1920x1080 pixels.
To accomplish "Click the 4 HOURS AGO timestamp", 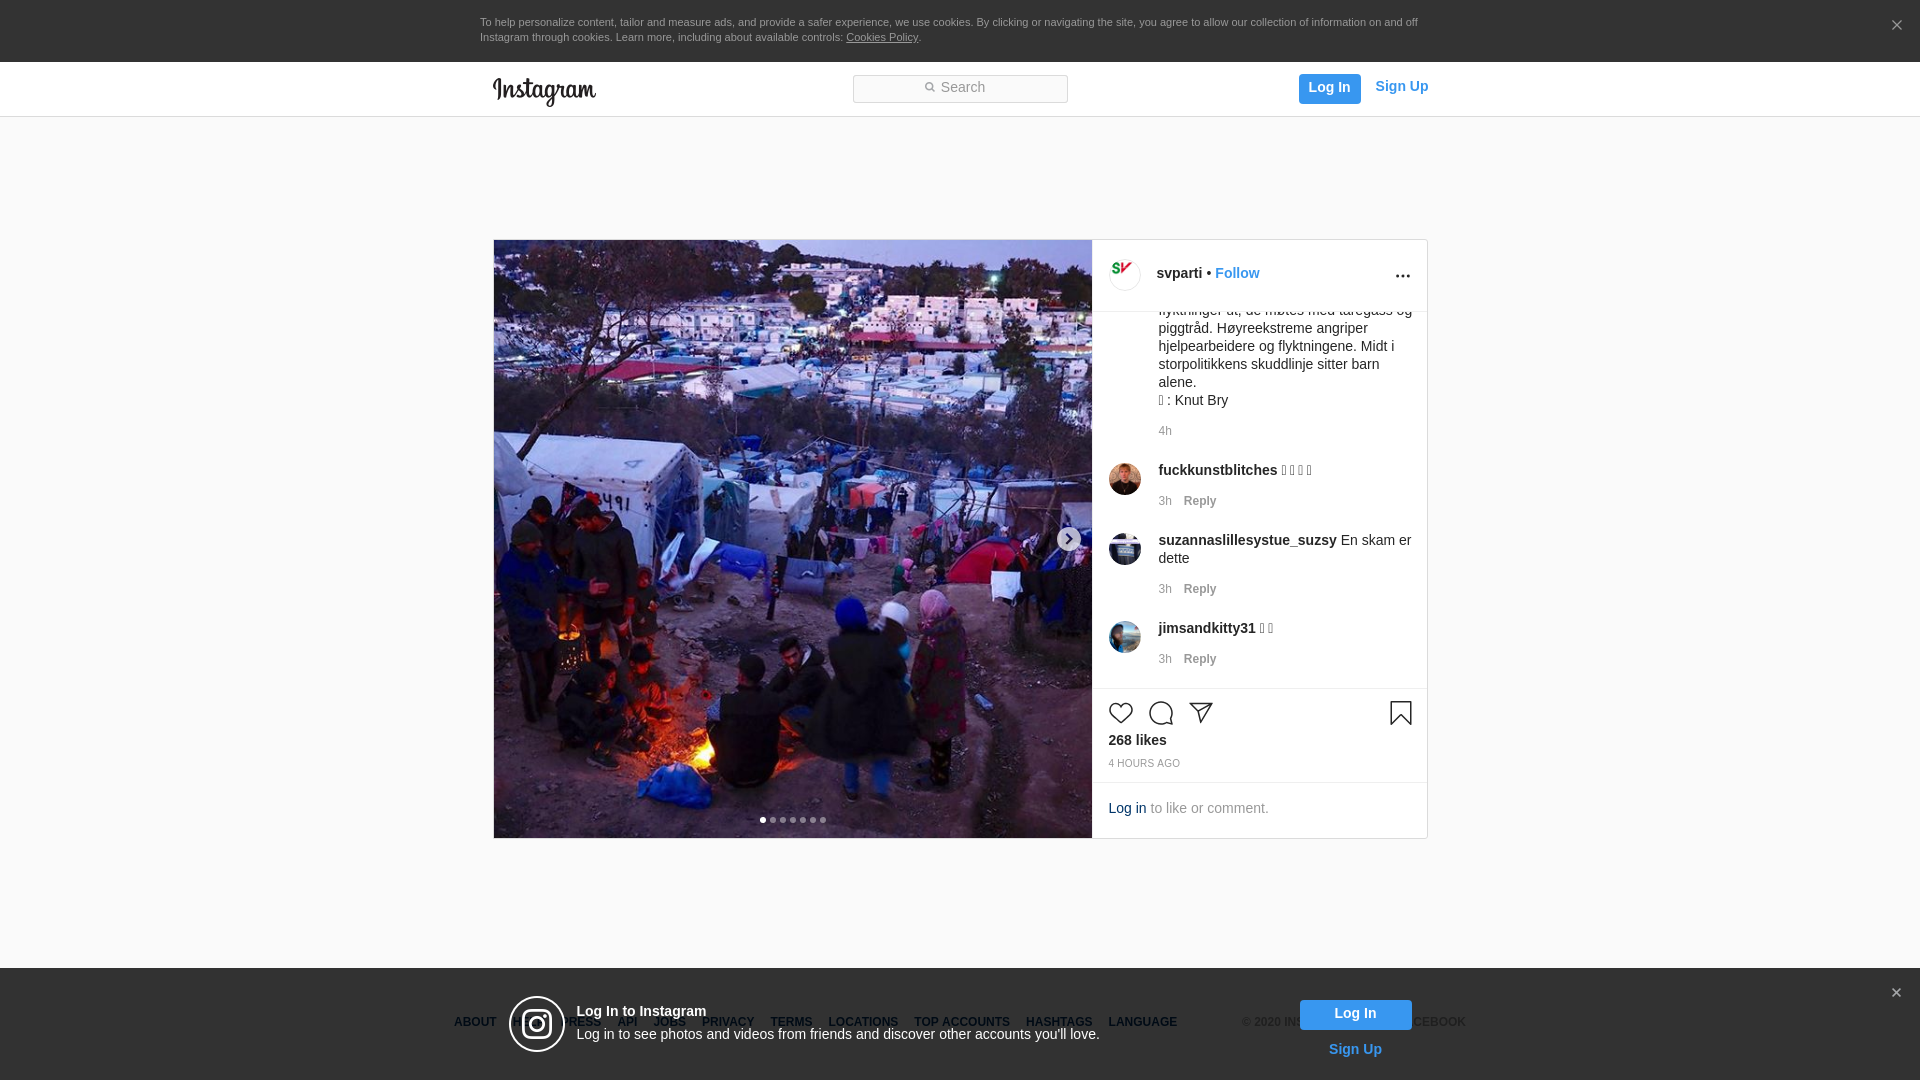I will pos(1143,764).
